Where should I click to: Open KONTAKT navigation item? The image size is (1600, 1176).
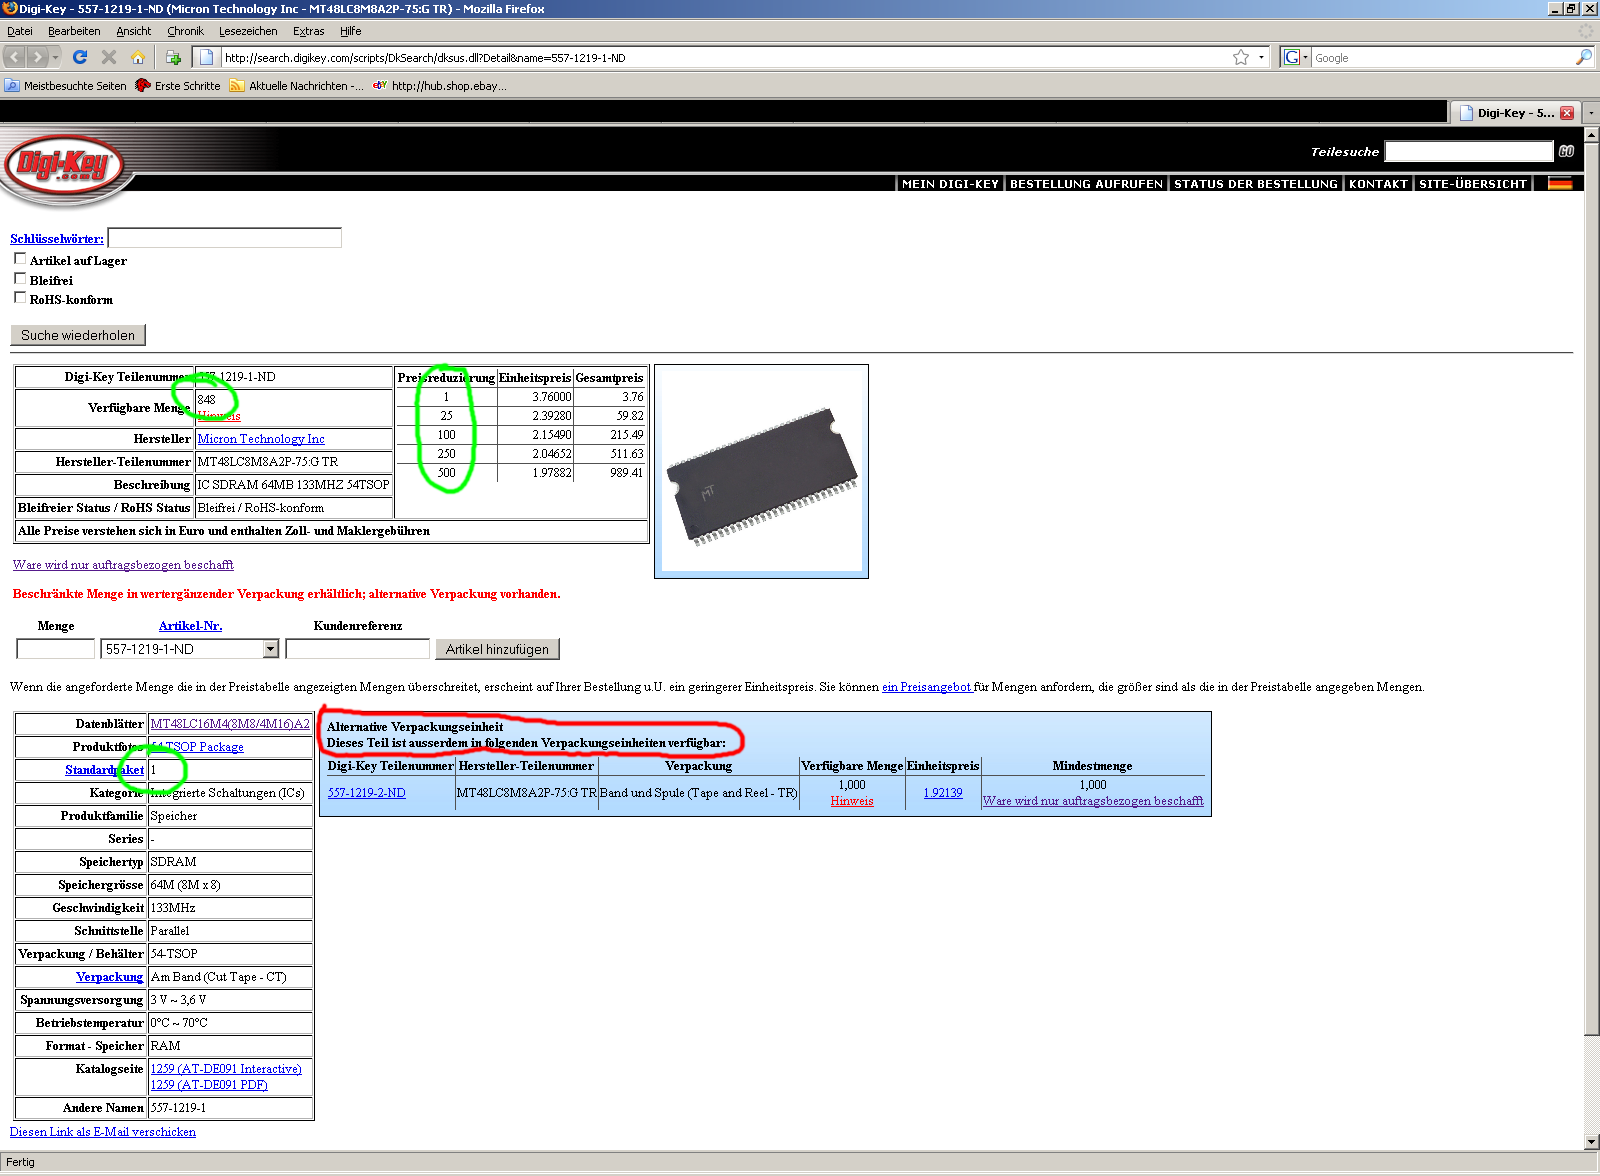[x=1378, y=184]
